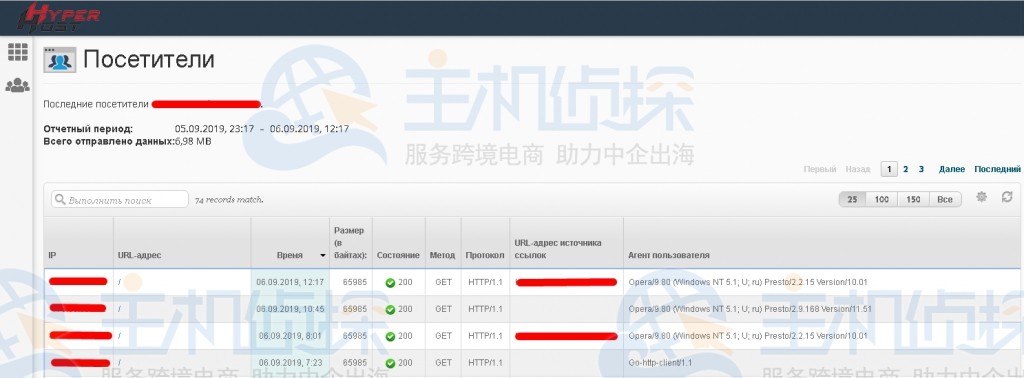Go to page 1

pos(888,169)
